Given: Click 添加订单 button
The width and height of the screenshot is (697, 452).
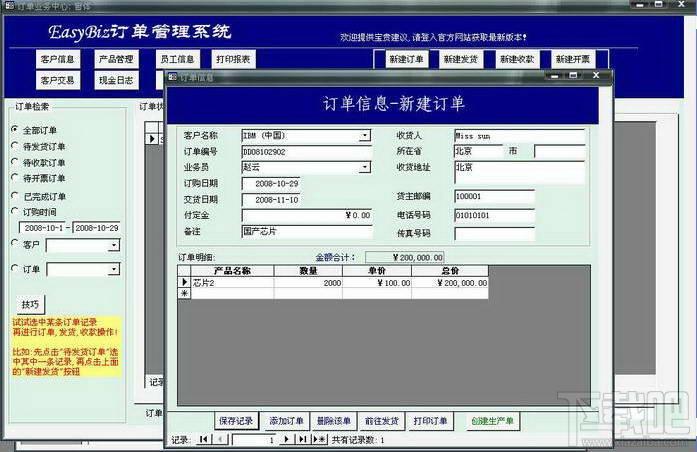Looking at the screenshot, I should tap(286, 421).
